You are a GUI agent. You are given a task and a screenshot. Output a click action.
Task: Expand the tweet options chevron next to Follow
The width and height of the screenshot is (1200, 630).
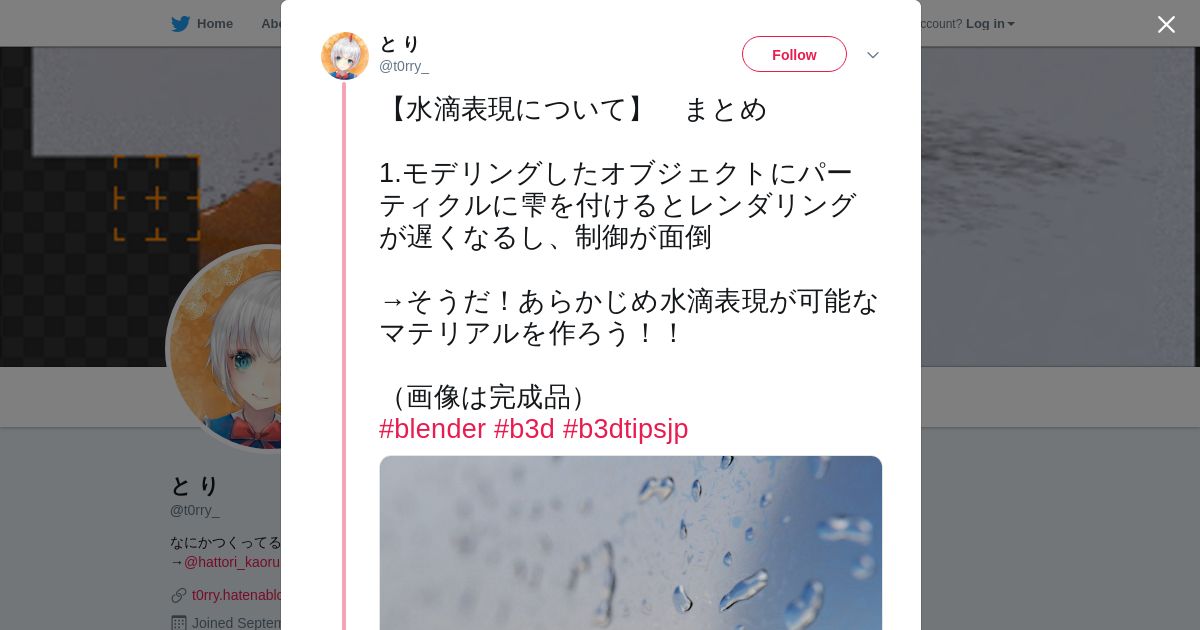873,55
